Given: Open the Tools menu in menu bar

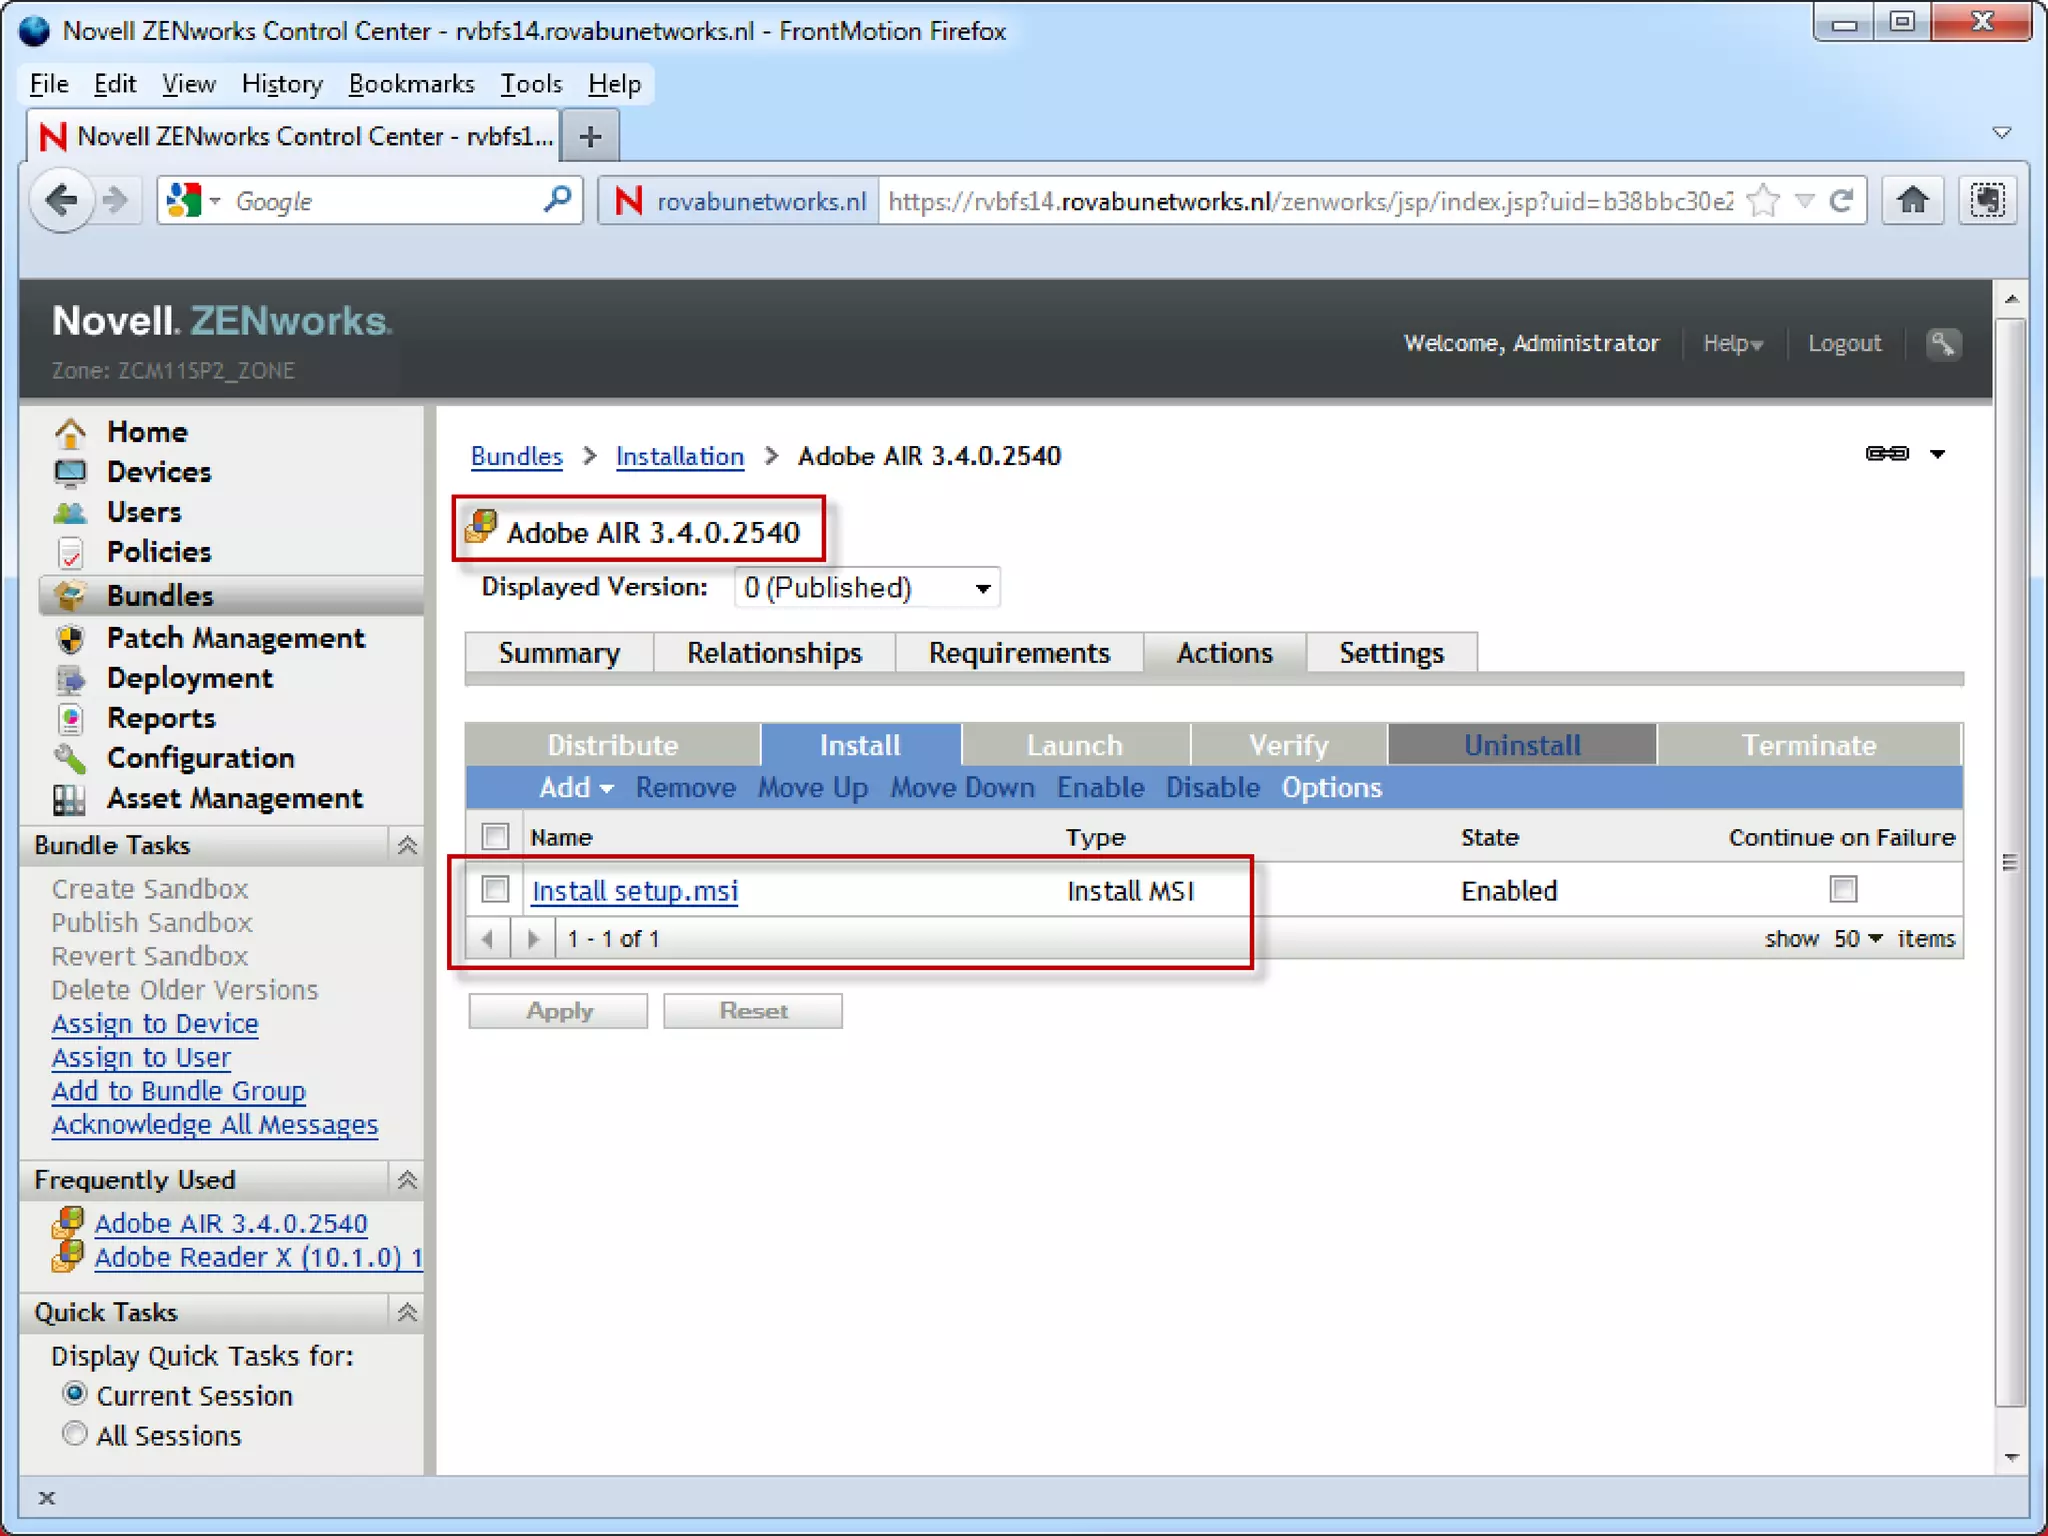Looking at the screenshot, I should click(x=531, y=84).
